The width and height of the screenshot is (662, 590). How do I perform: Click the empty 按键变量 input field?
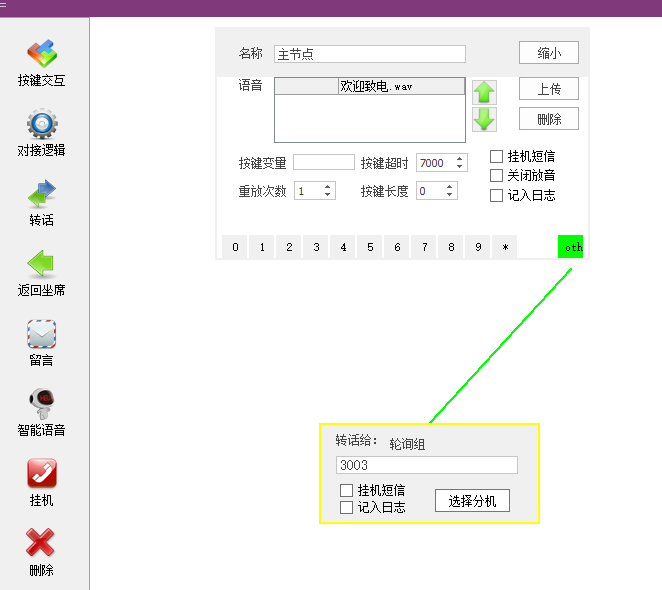click(x=324, y=162)
